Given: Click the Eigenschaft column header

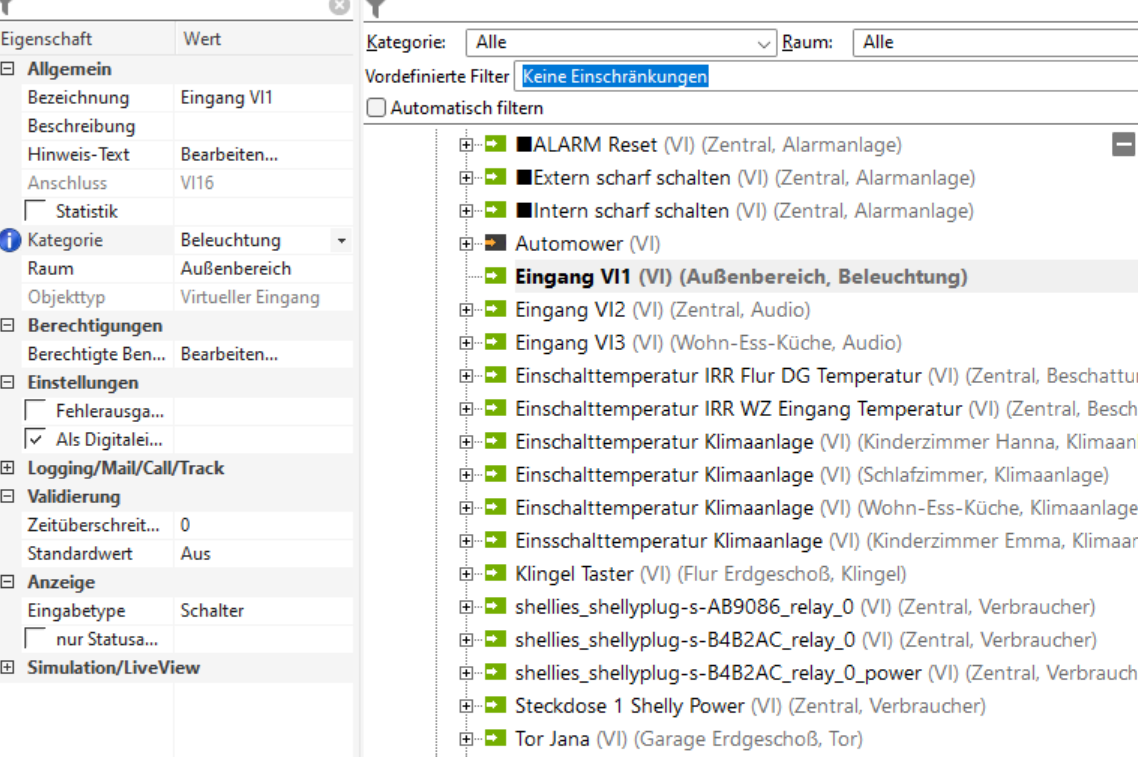Looking at the screenshot, I should click(x=87, y=38).
